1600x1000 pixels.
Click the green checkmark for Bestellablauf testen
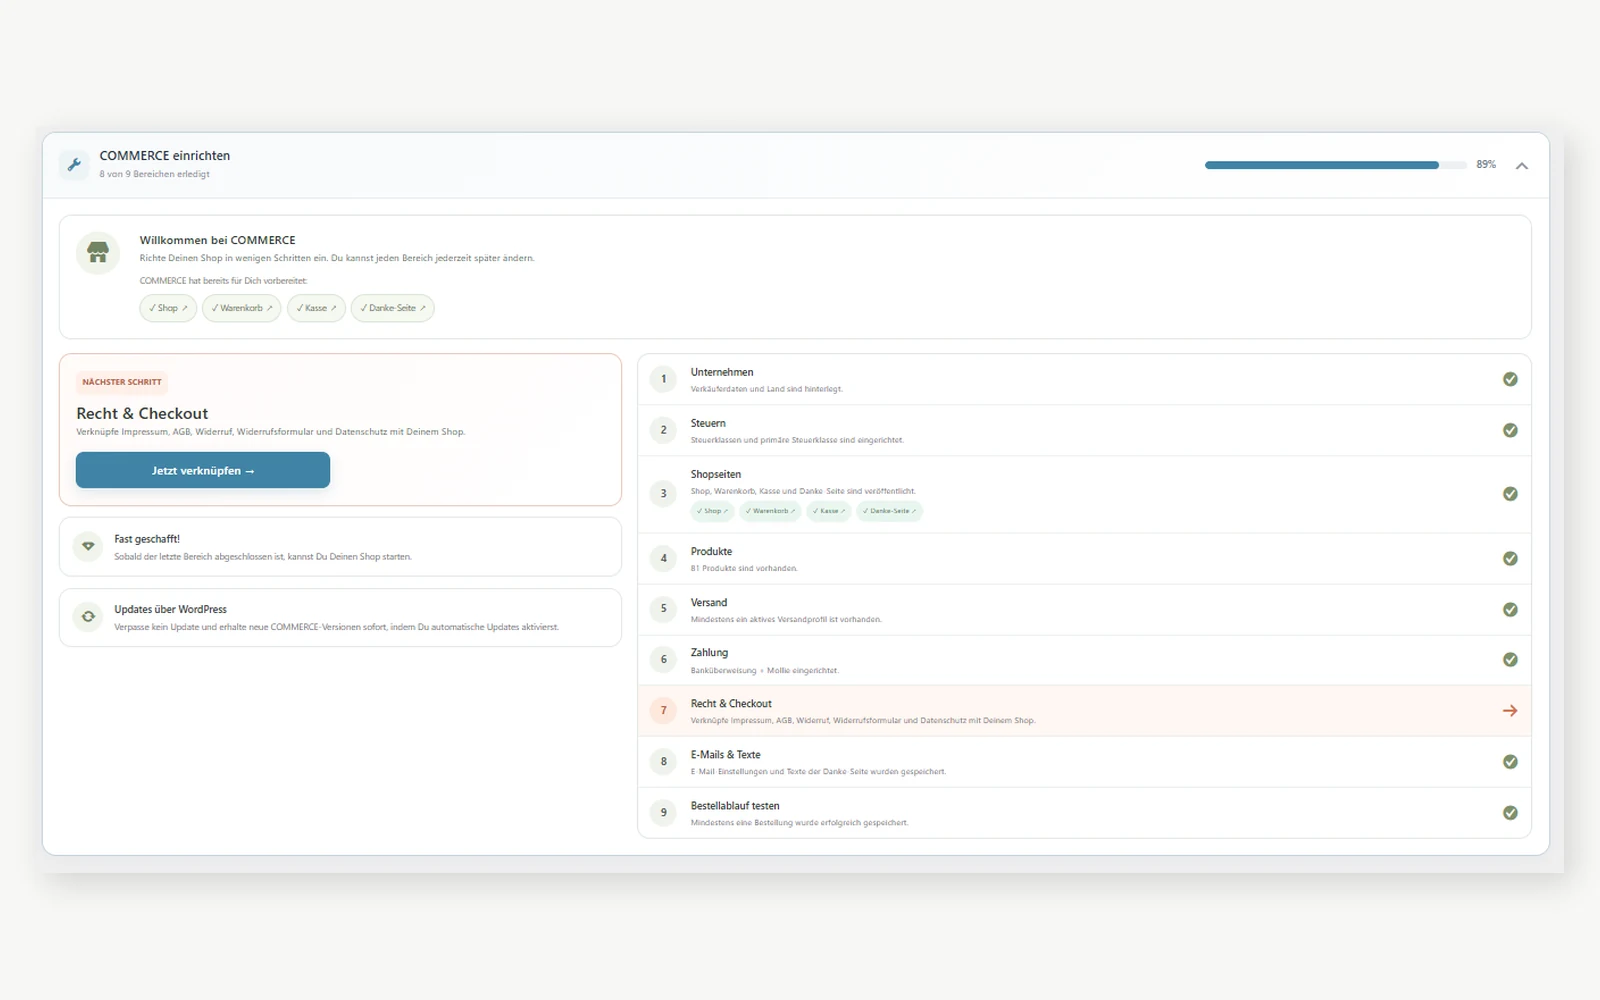(1510, 813)
